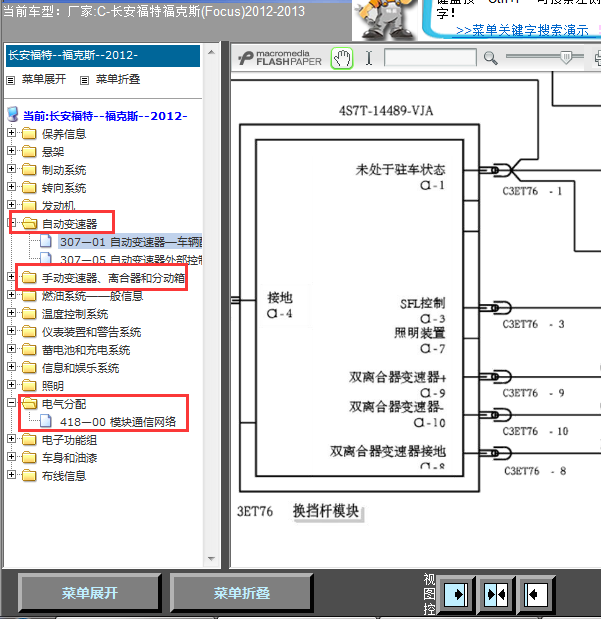Collapse the 电气分配 tree node
The image size is (601, 619).
click(11, 403)
